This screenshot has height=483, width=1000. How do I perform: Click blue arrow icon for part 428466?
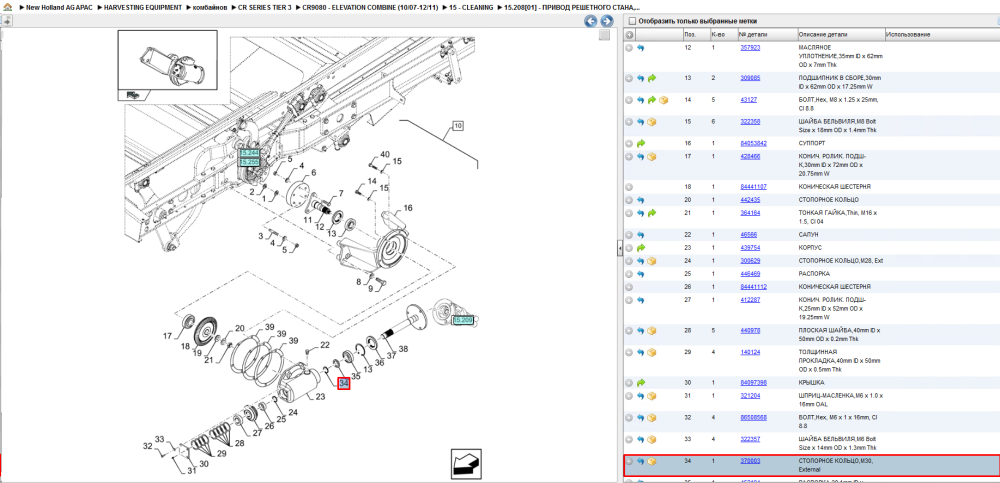click(x=641, y=156)
